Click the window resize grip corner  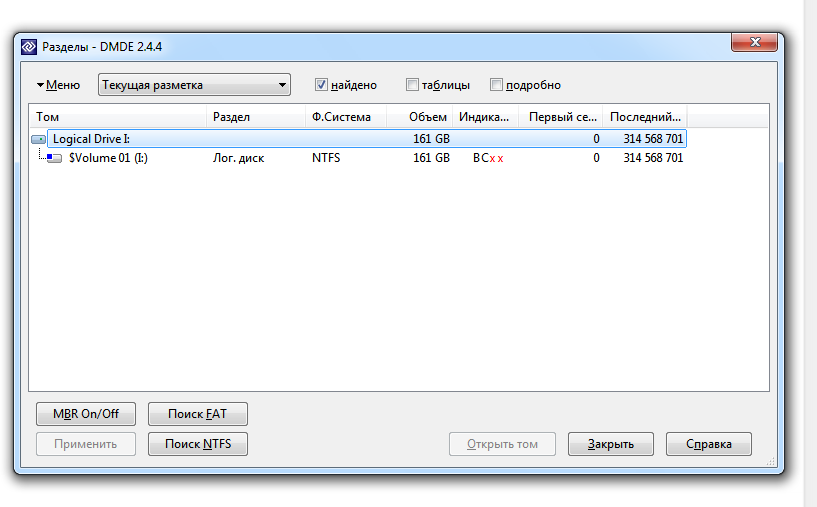click(x=771, y=461)
